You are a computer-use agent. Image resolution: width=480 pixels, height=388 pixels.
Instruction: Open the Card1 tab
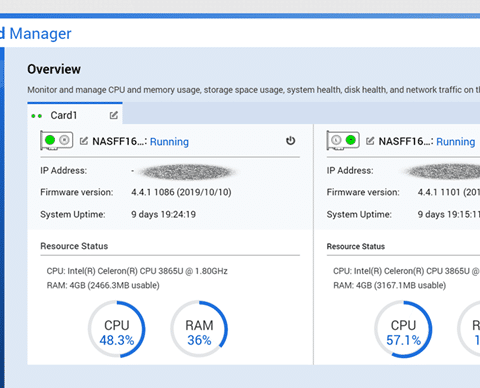(x=75, y=114)
